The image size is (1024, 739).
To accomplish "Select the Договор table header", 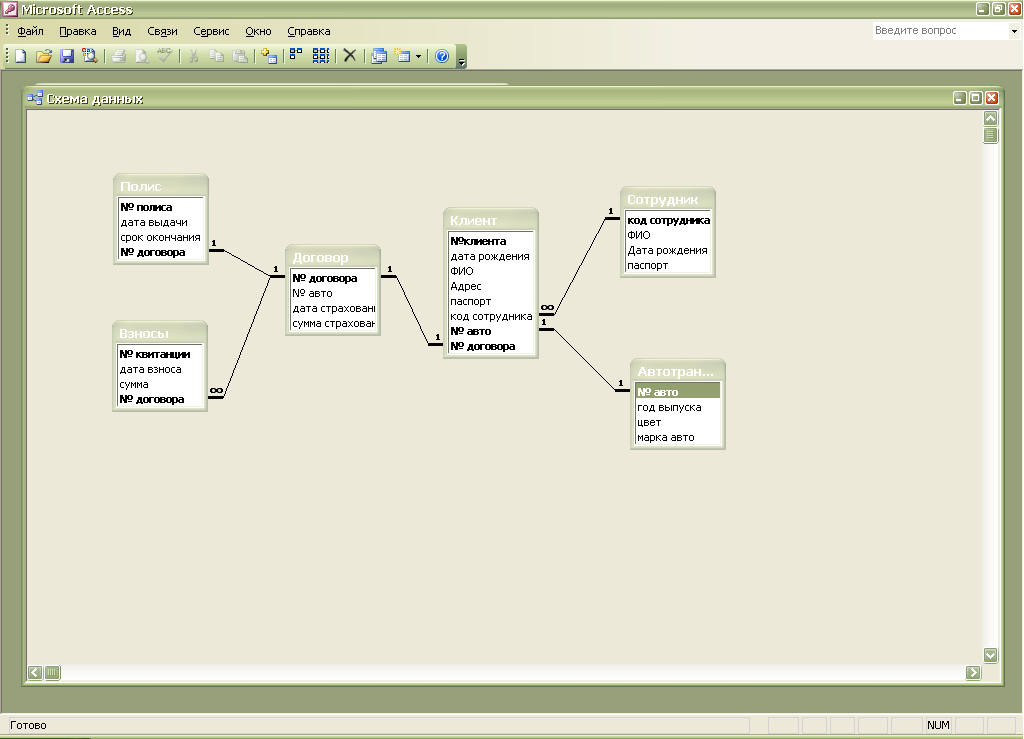I will [333, 257].
